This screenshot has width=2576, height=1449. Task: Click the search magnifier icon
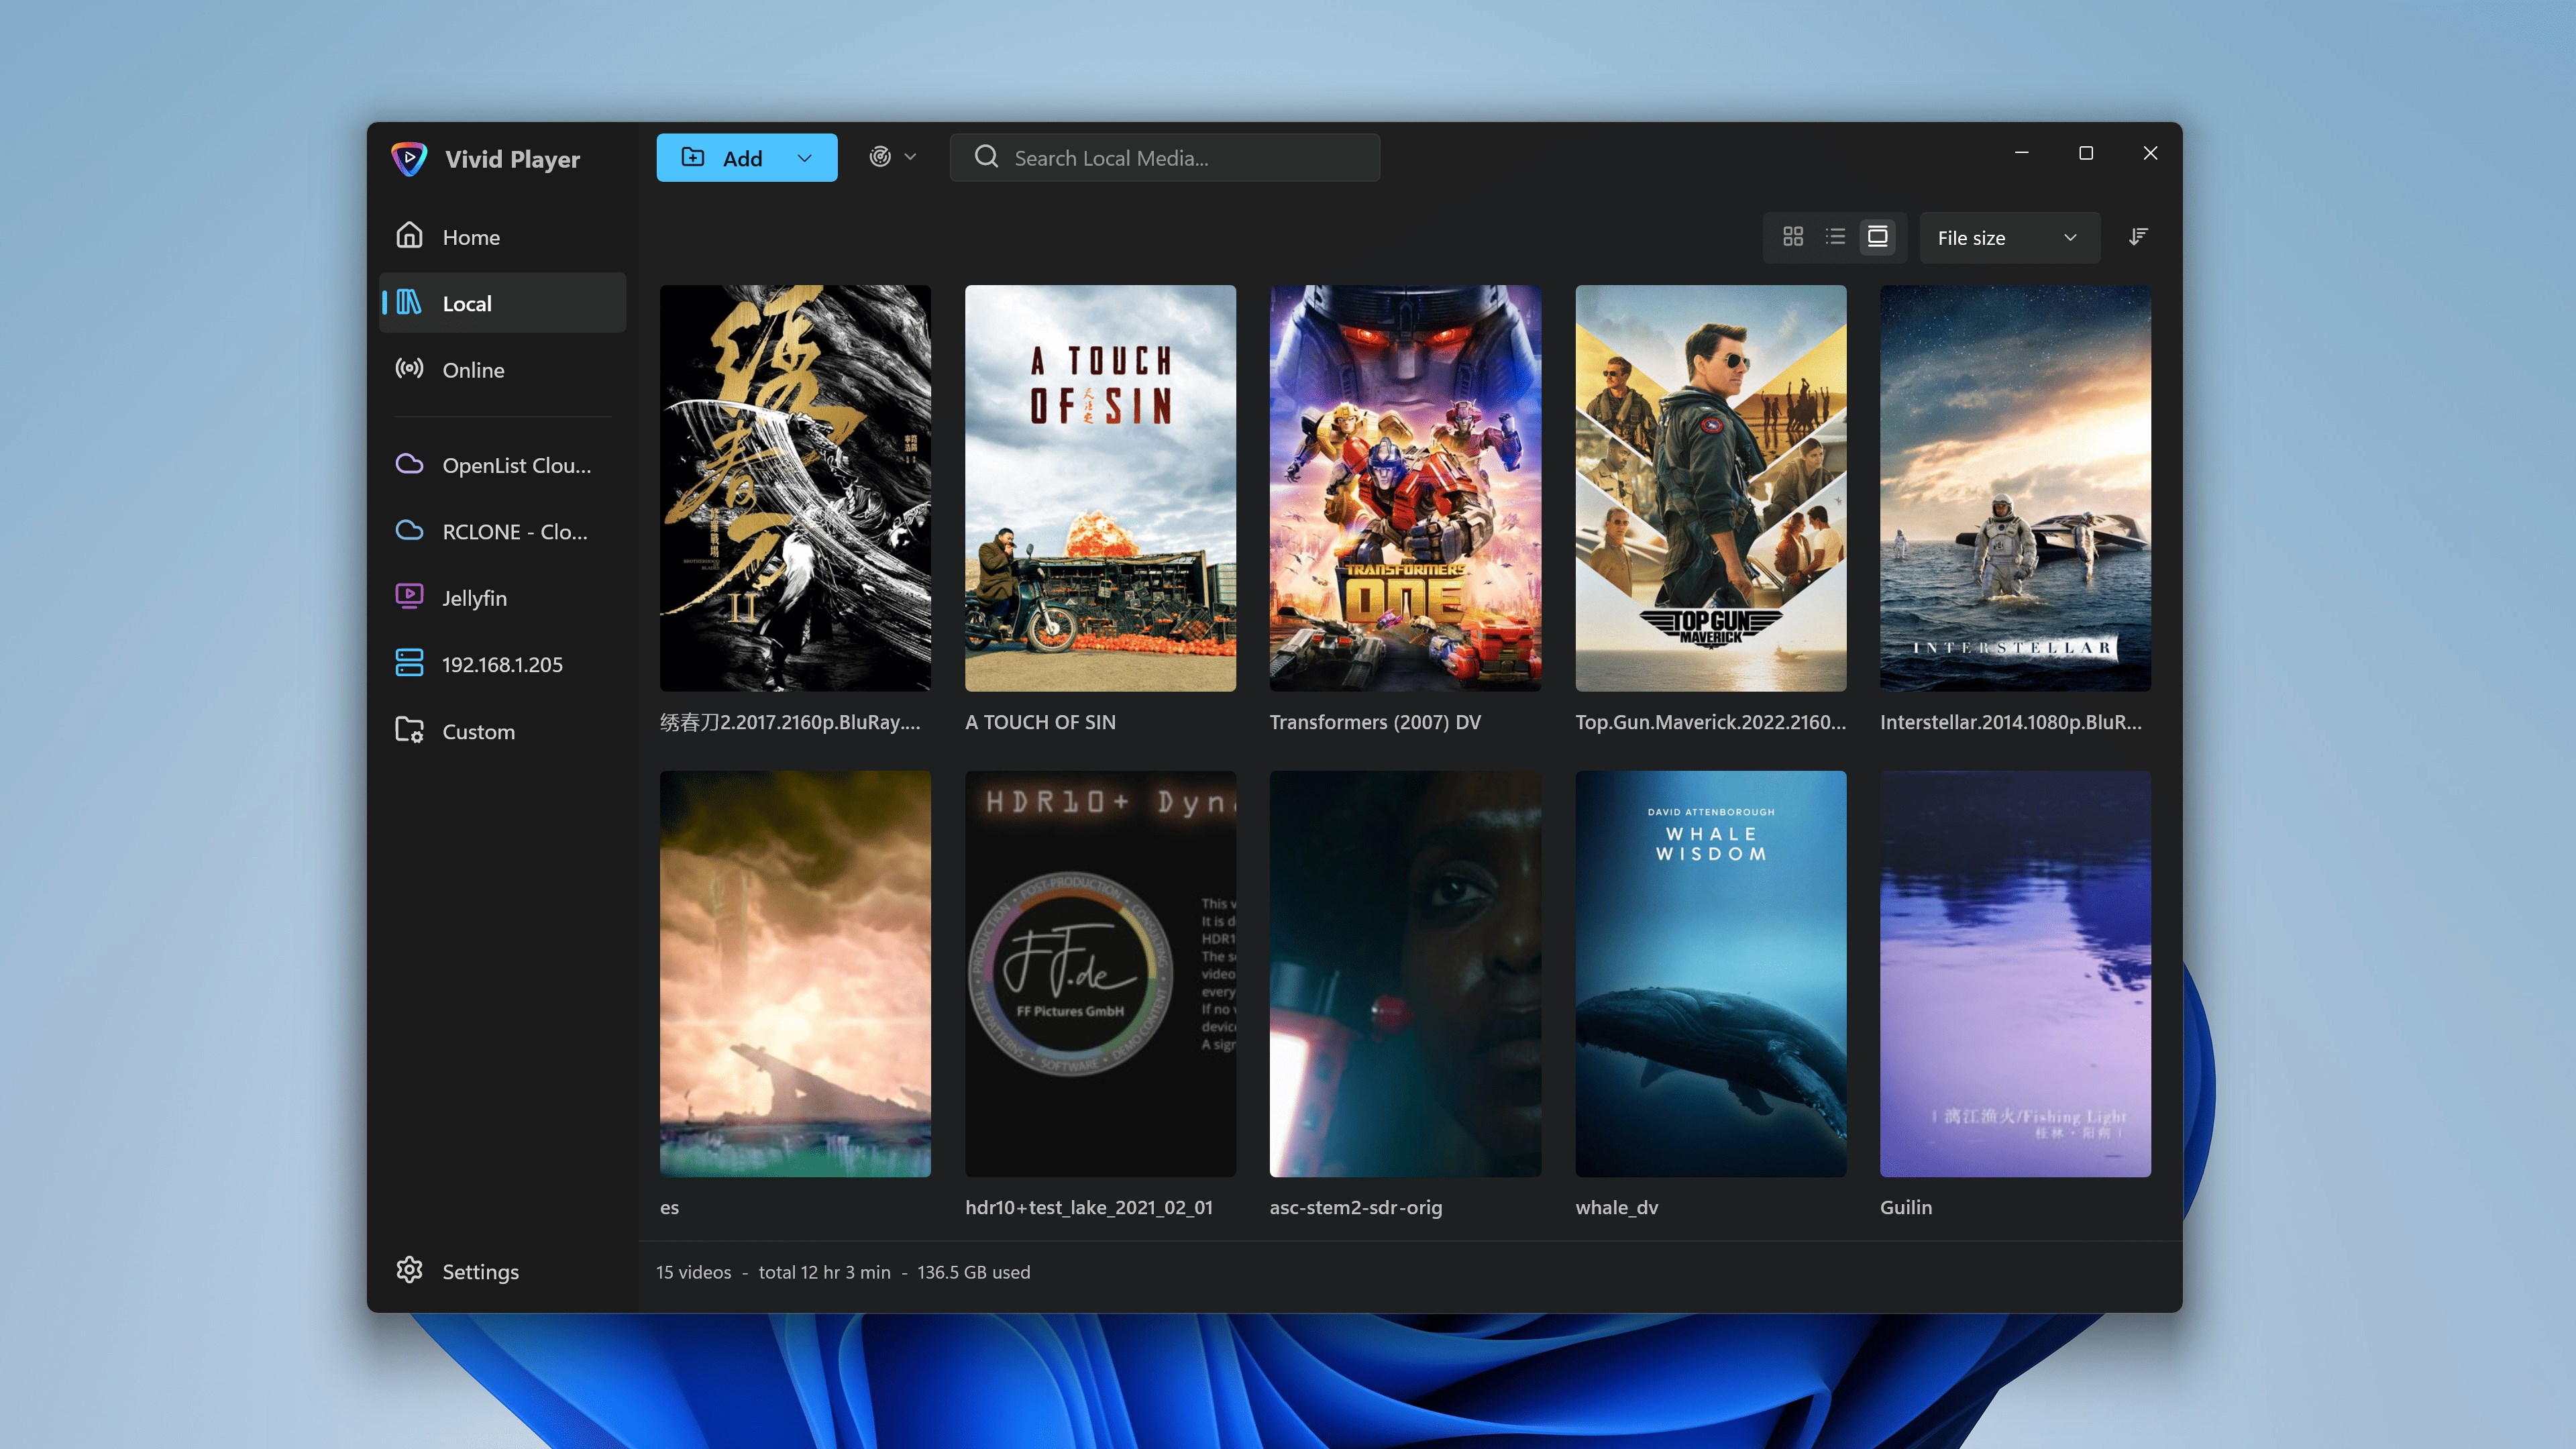(986, 157)
